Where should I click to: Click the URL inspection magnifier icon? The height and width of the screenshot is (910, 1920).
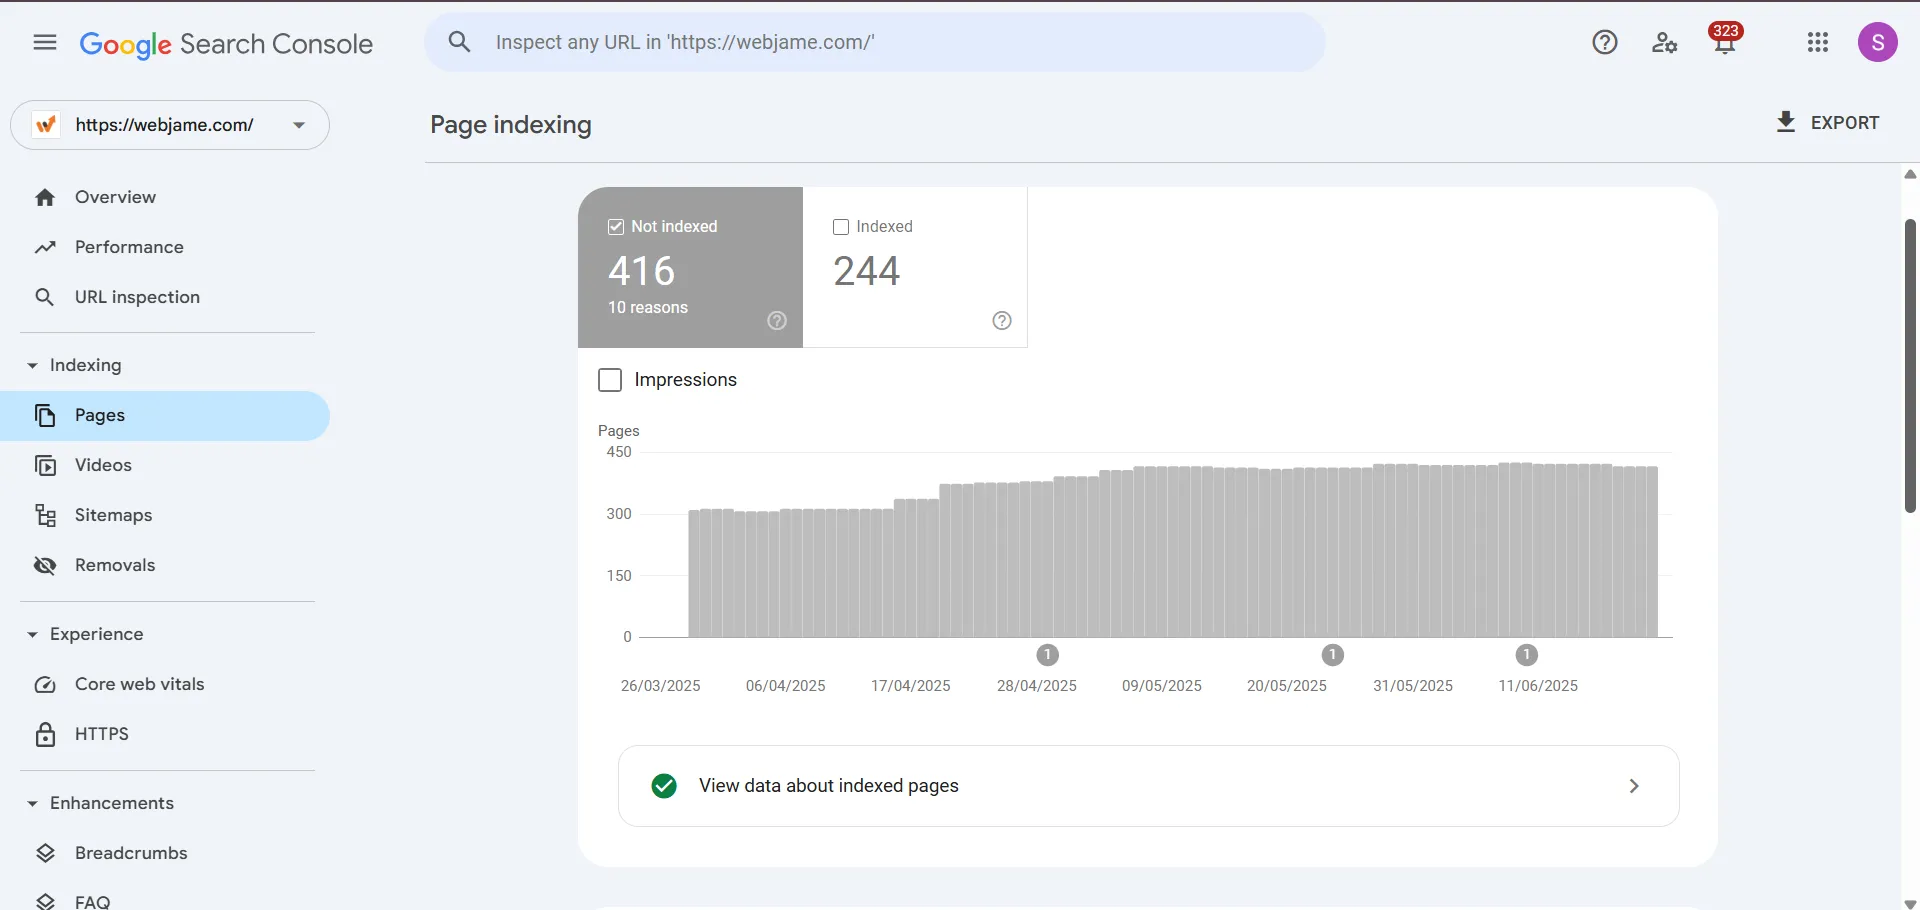pos(45,297)
